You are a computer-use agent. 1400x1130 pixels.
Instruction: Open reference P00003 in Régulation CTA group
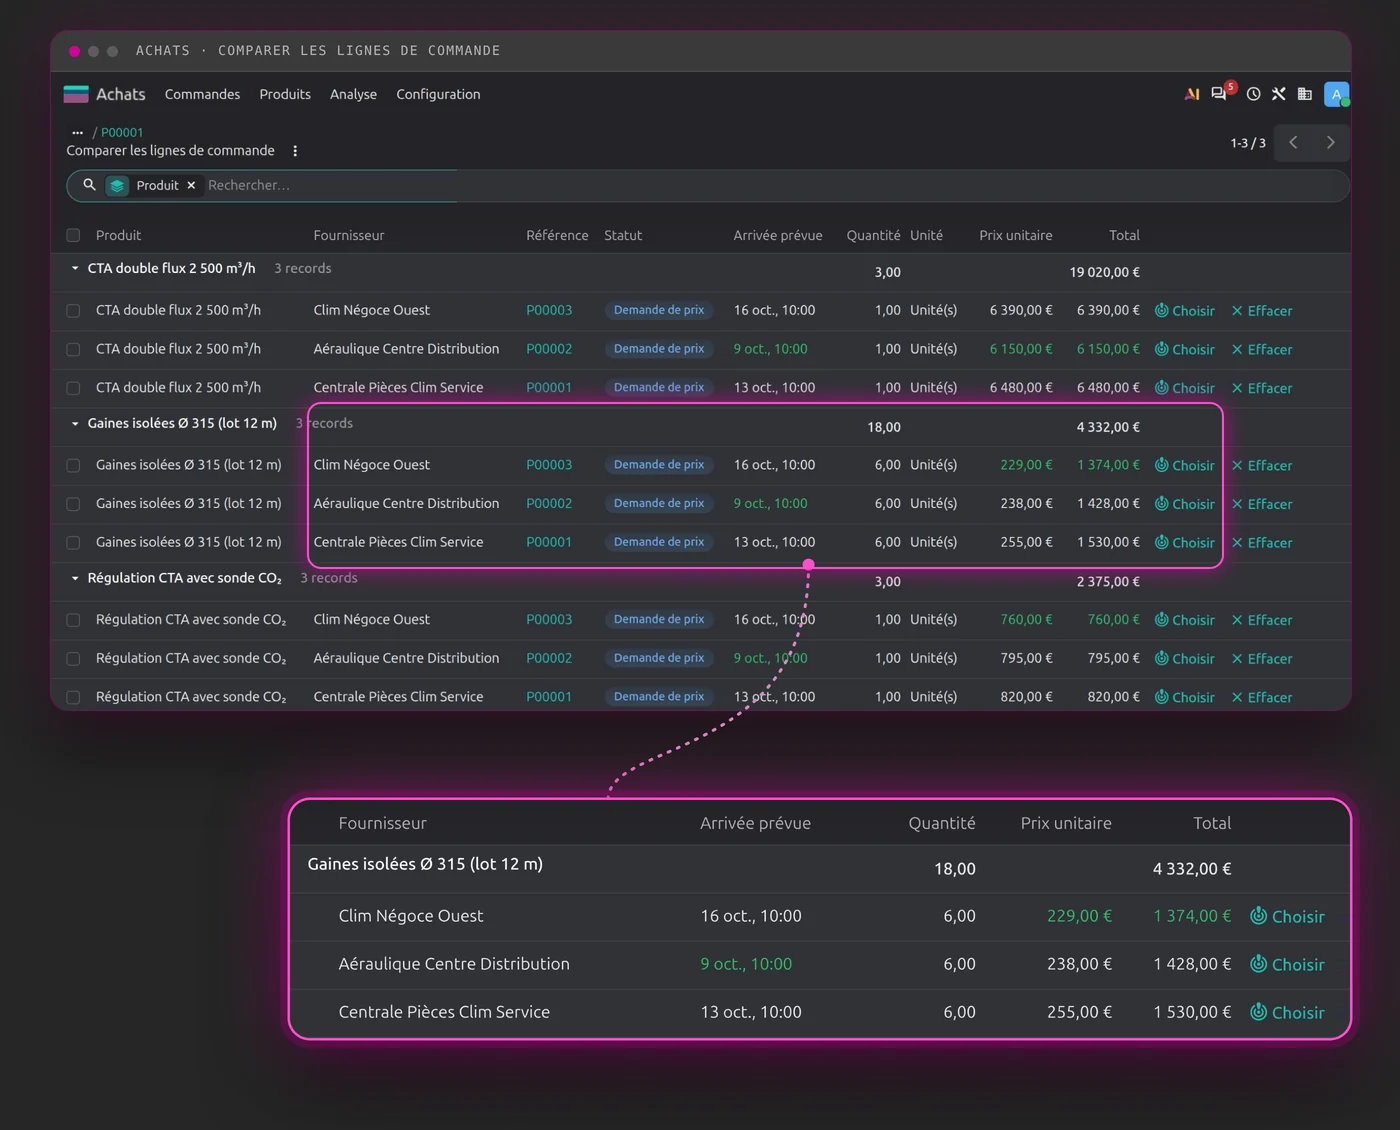coord(549,620)
